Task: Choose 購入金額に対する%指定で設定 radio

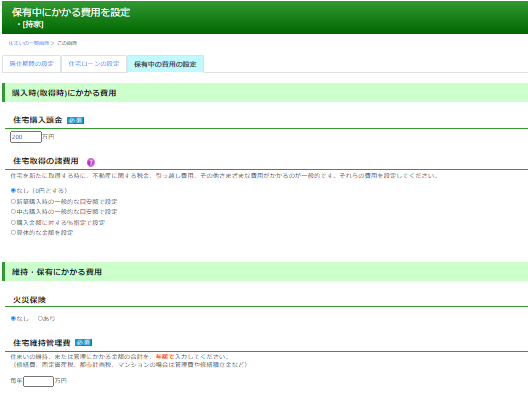Action: click(x=13, y=223)
